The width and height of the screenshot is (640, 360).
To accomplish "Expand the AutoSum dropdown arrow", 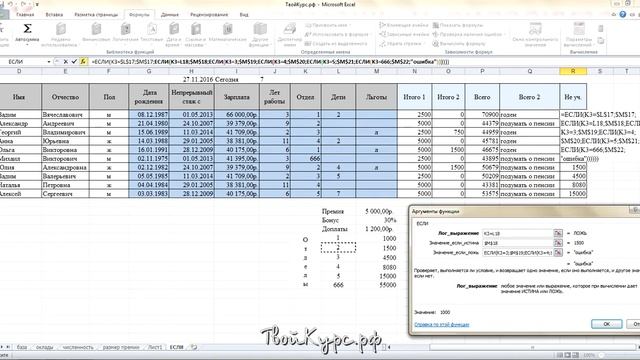I will point(27,44).
